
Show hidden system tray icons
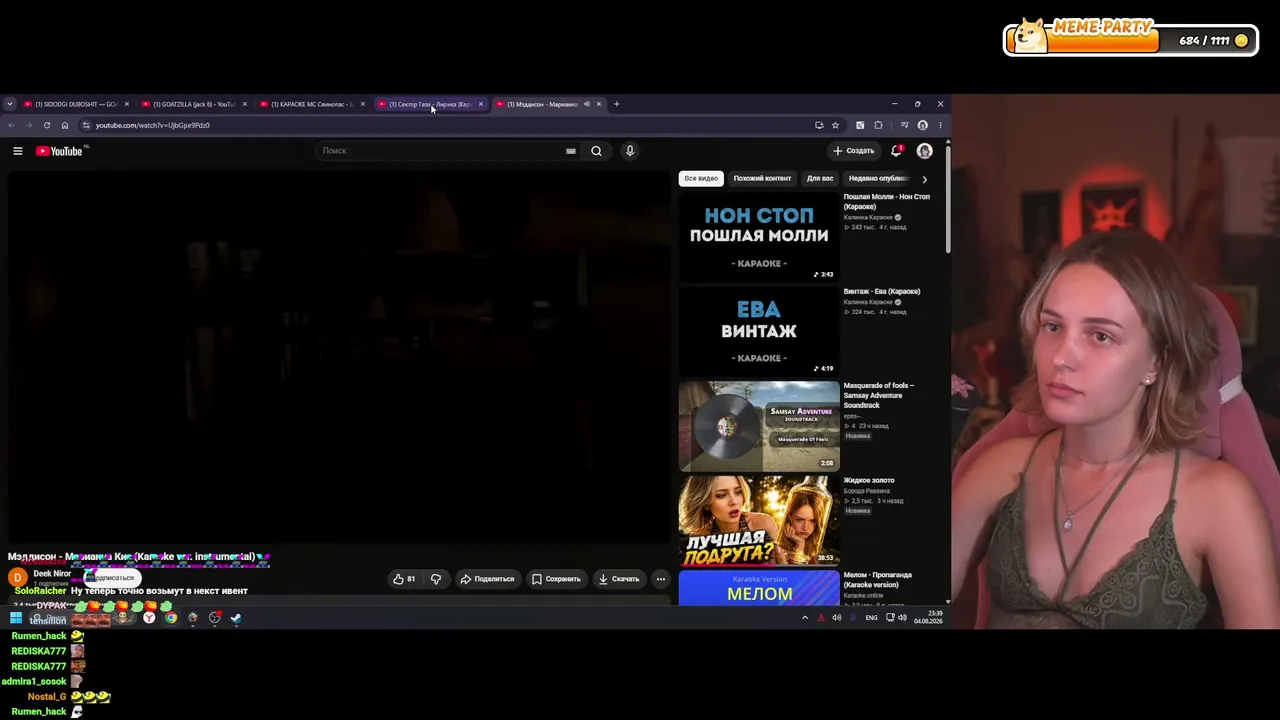tap(805, 618)
